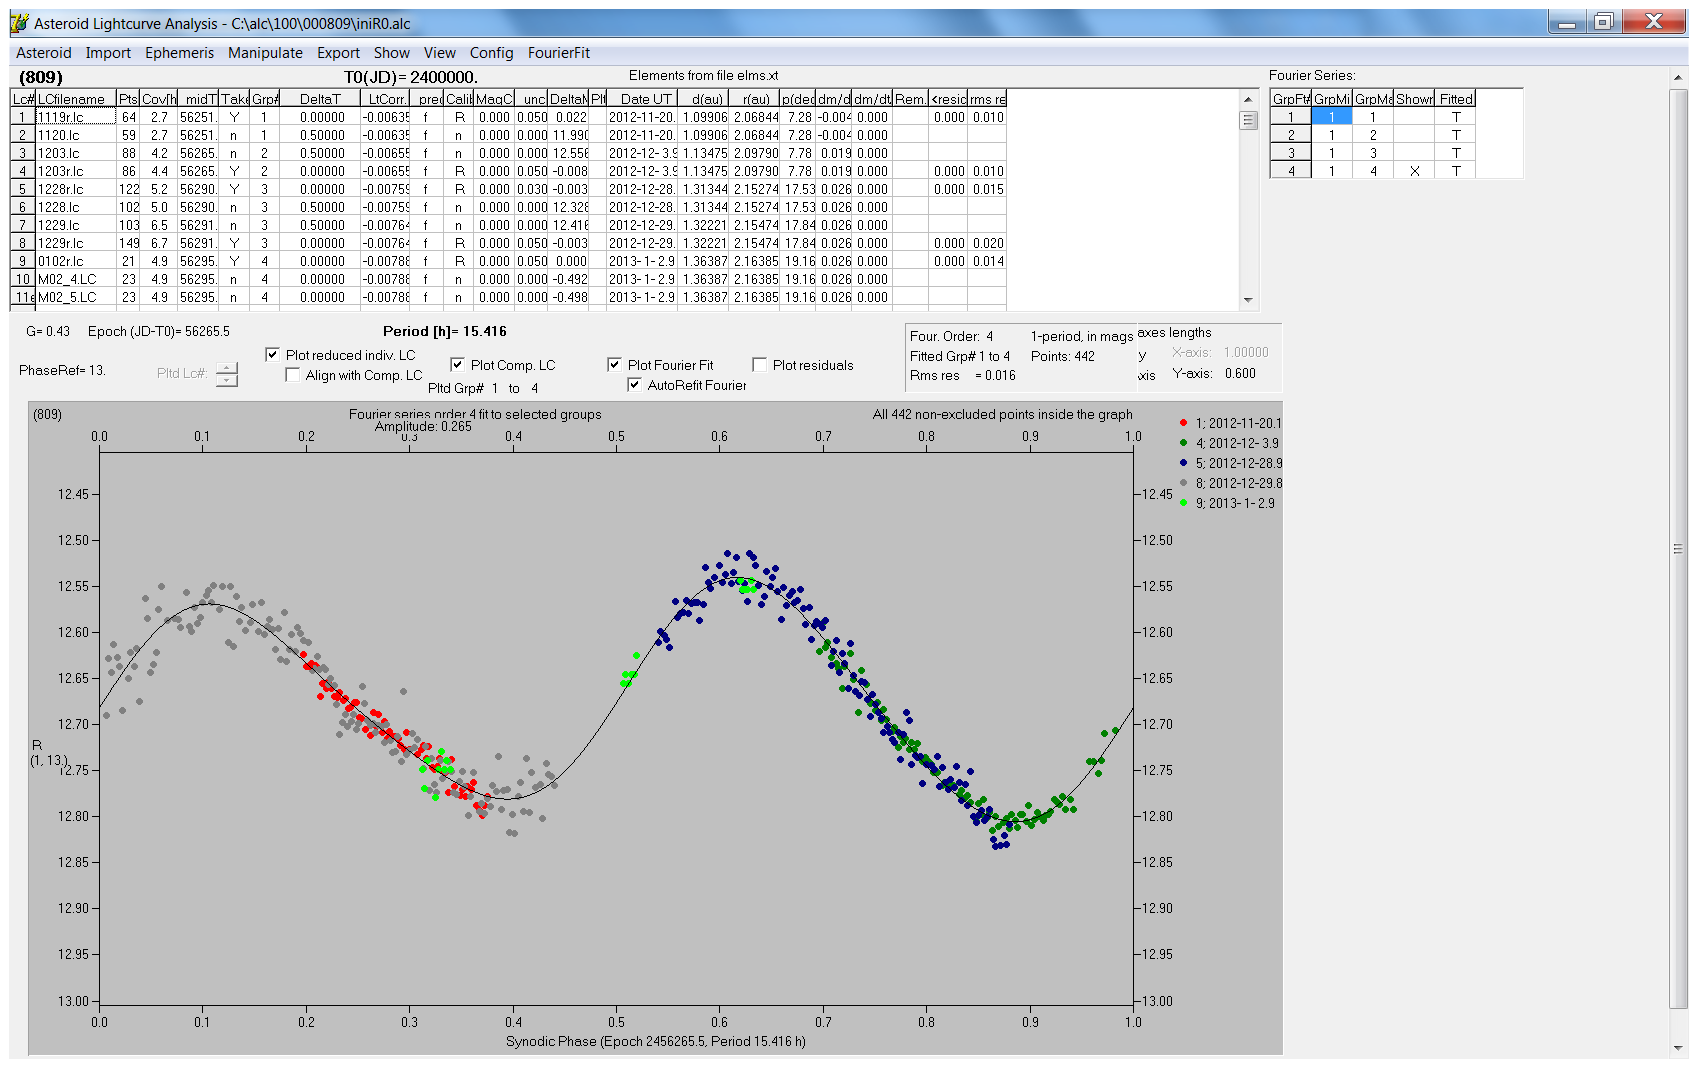Click the DeltaT column header

tap(320, 99)
